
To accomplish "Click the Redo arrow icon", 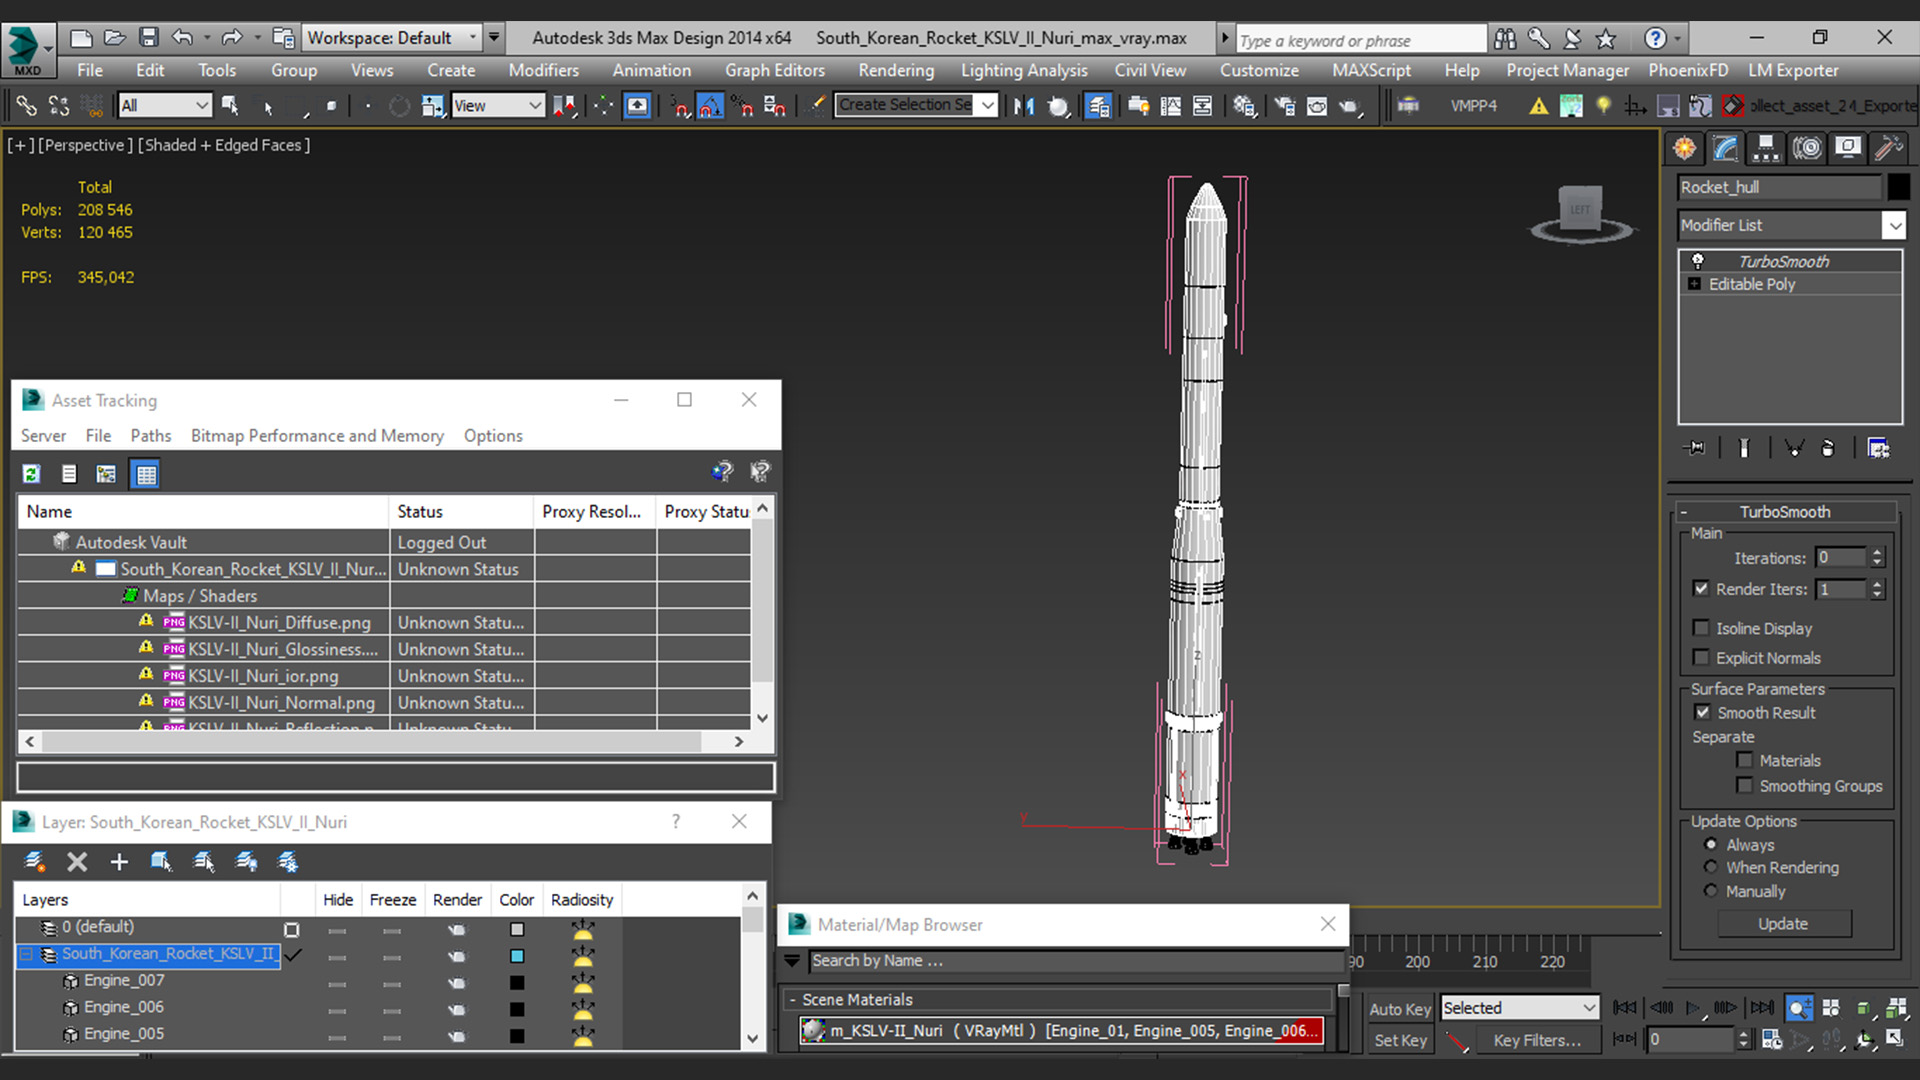I will (x=232, y=38).
